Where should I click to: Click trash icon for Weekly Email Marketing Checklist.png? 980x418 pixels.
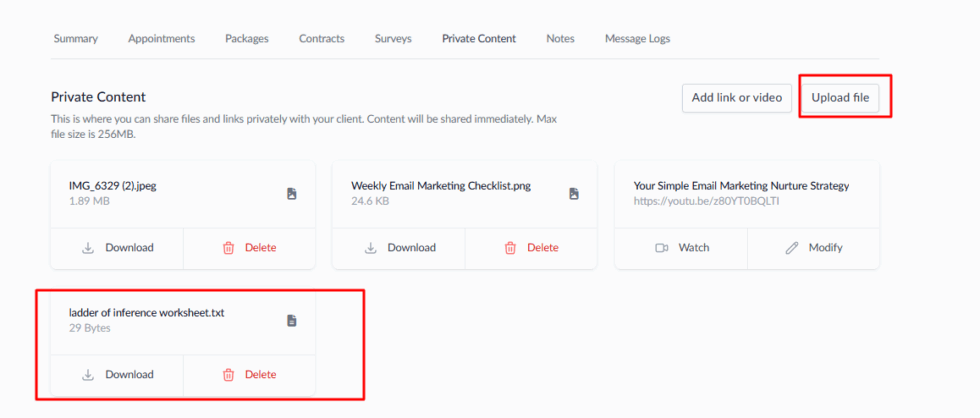click(x=510, y=248)
